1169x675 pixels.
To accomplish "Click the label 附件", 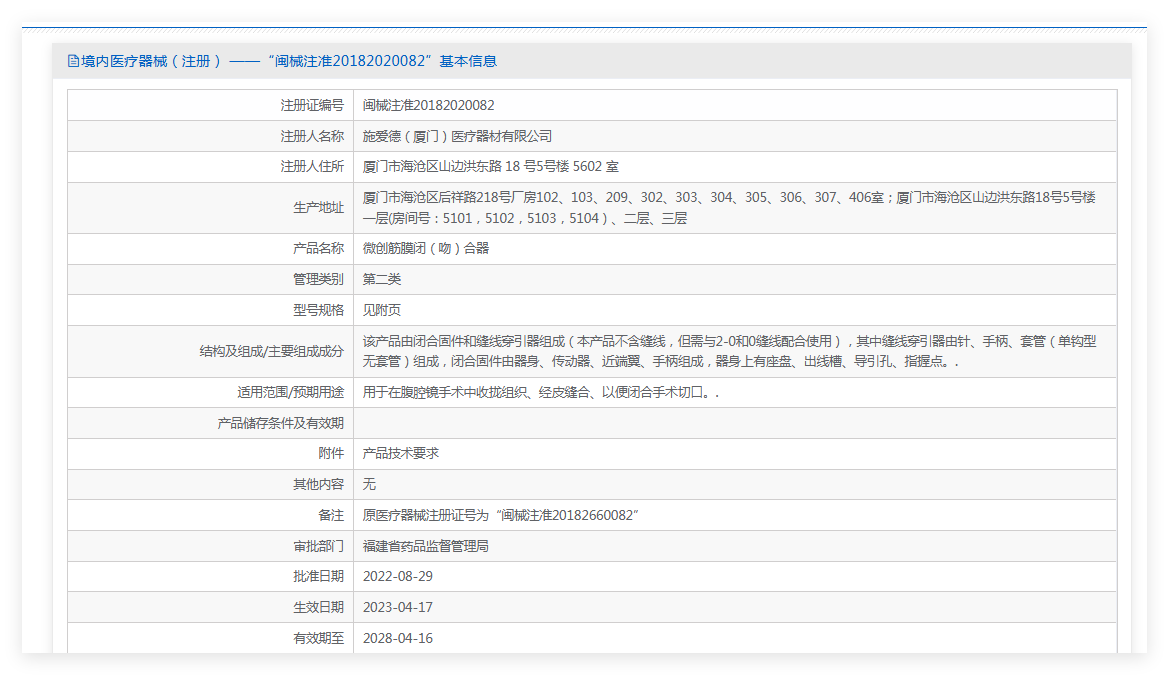I will tap(331, 453).
